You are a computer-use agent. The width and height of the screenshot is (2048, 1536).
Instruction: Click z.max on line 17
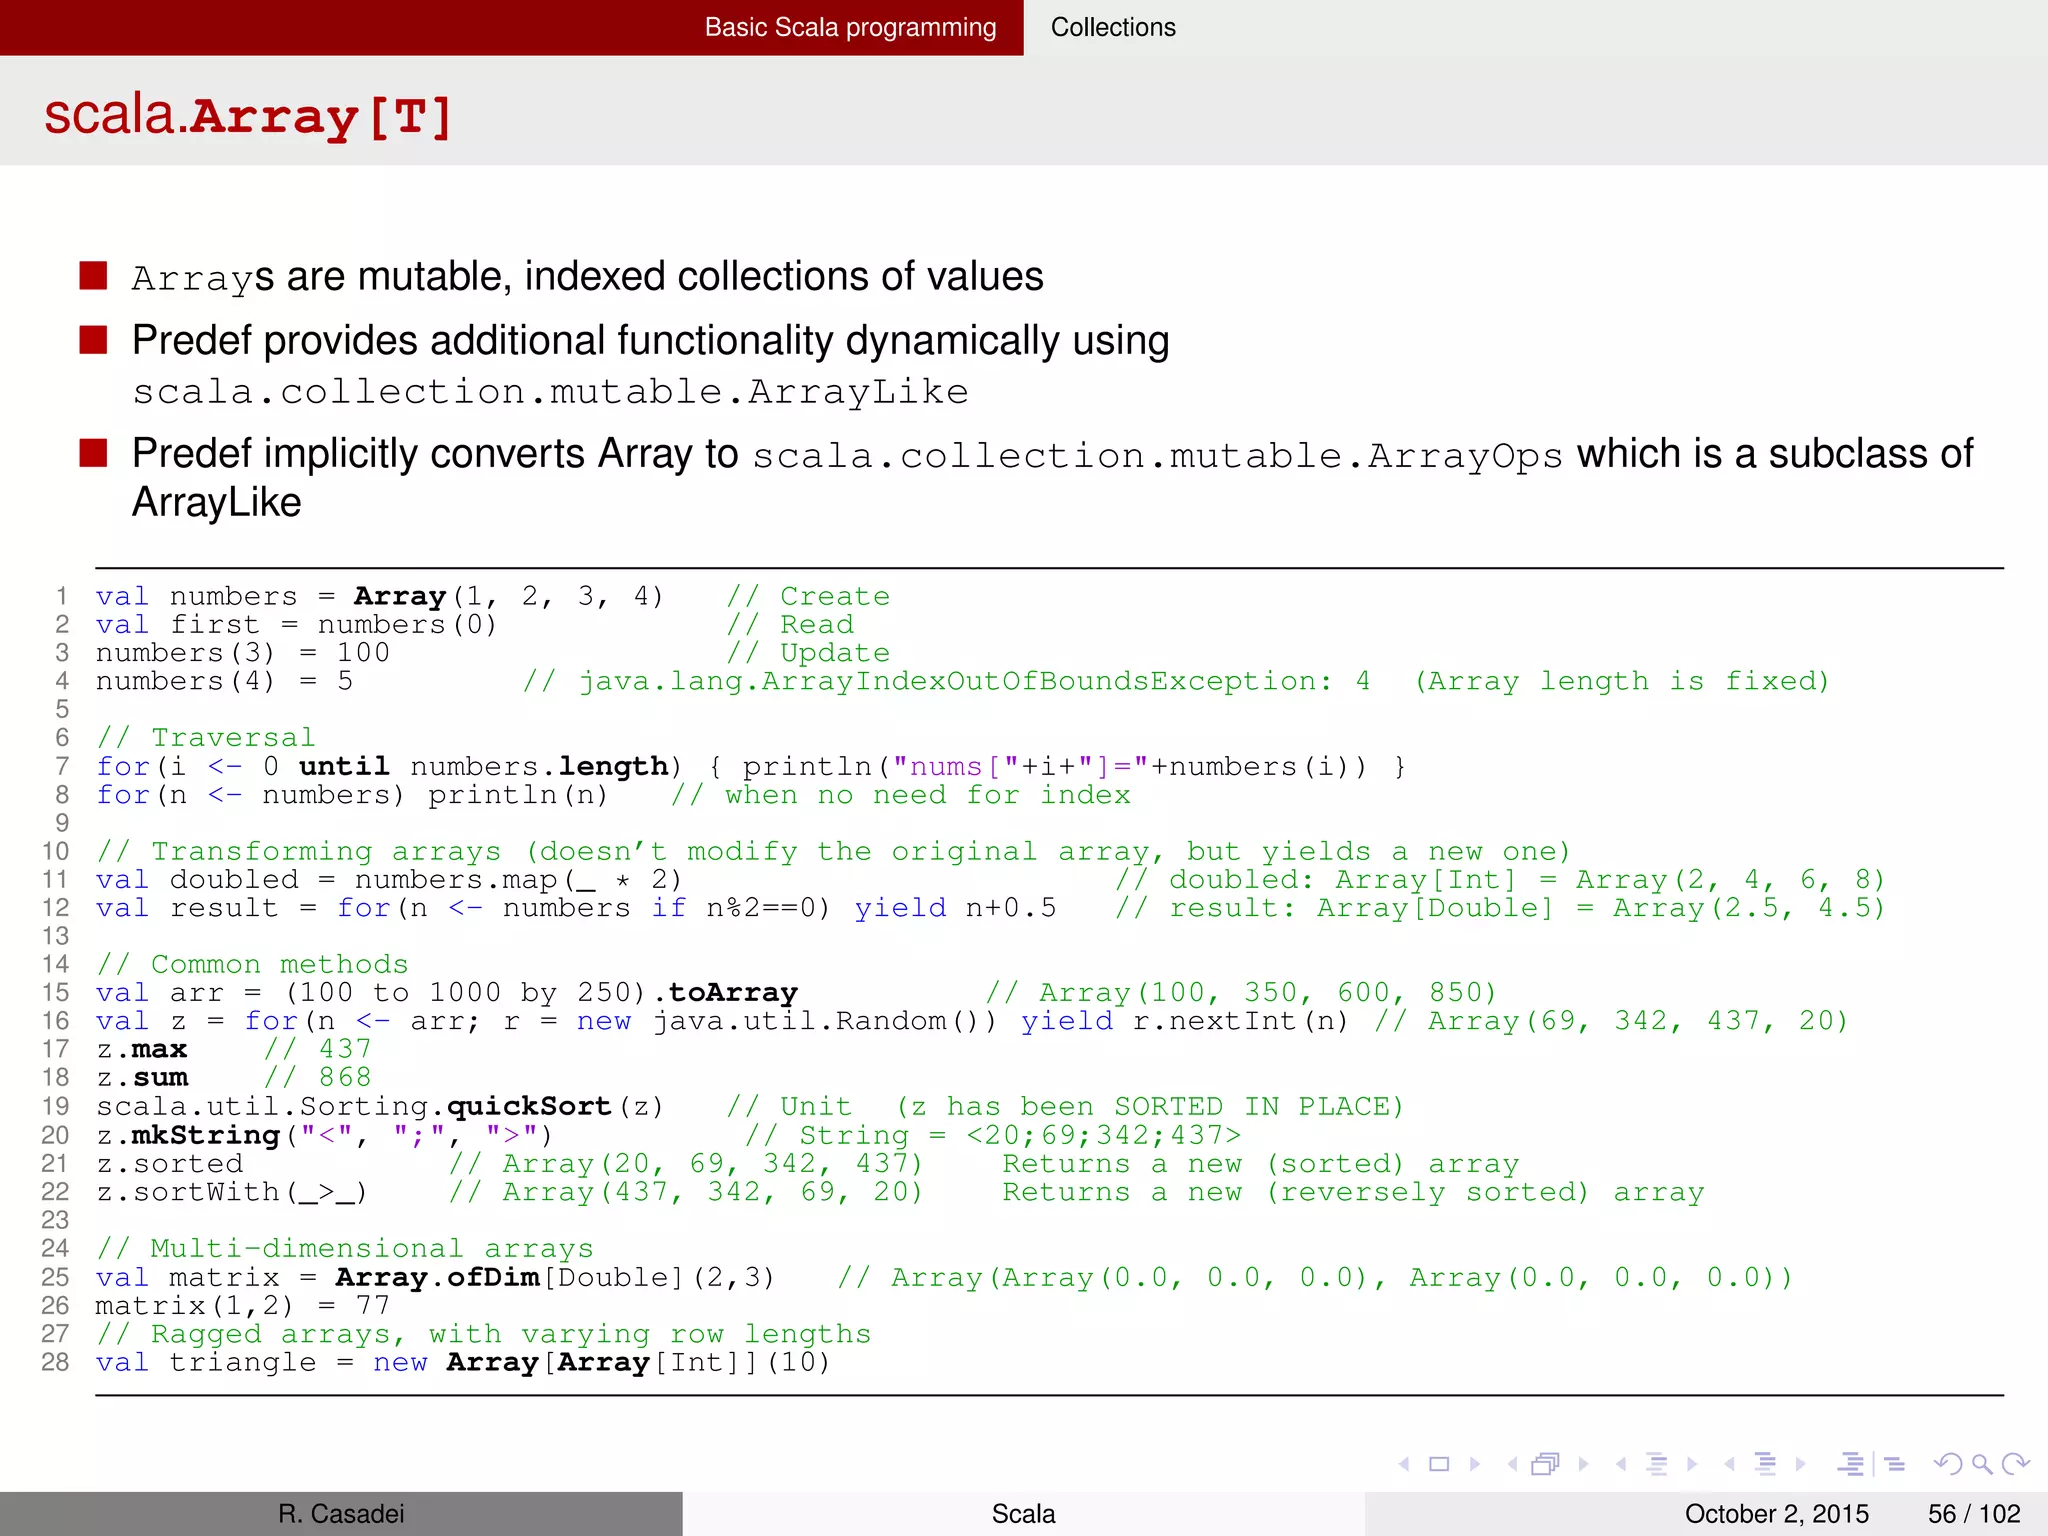coord(142,1050)
